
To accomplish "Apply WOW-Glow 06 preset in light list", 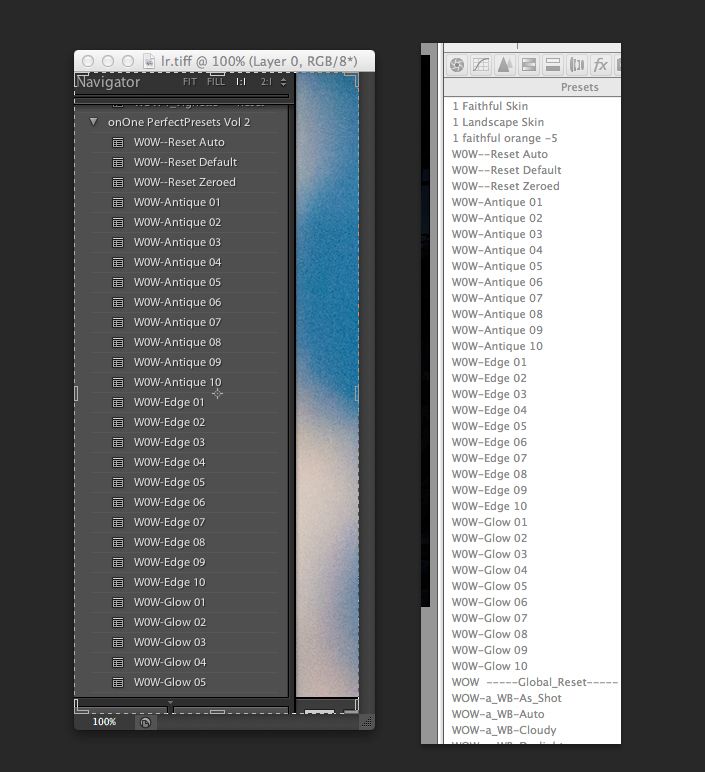I will [x=489, y=602].
